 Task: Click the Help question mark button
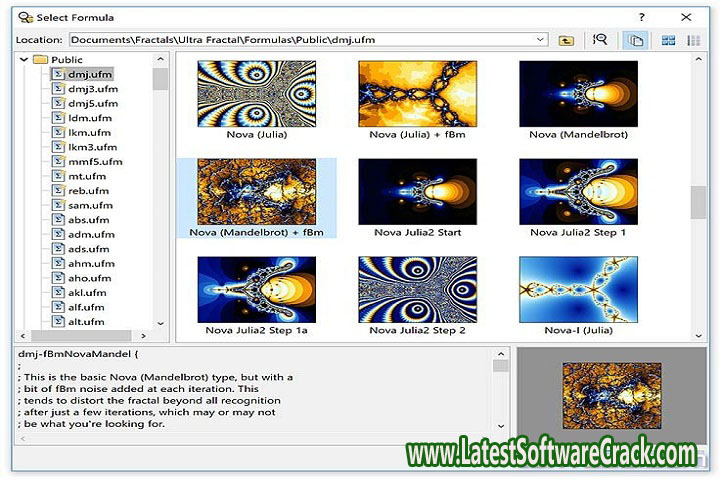coord(641,17)
